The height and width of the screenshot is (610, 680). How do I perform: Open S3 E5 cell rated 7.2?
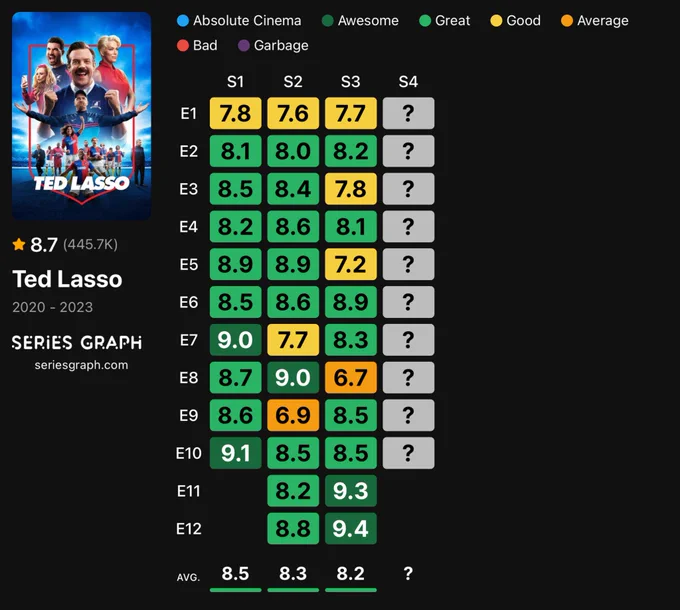[351, 264]
